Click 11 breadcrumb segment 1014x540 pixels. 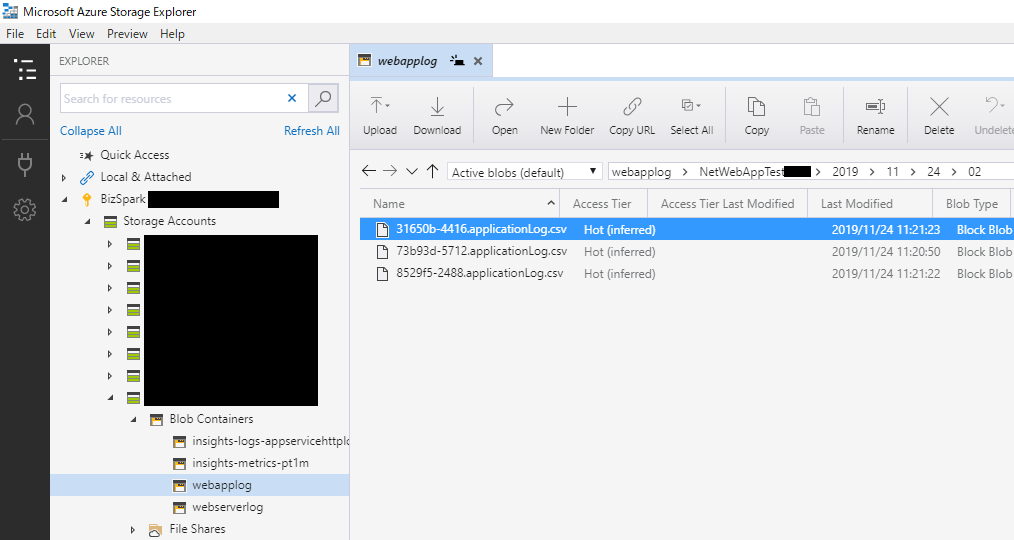(x=892, y=172)
